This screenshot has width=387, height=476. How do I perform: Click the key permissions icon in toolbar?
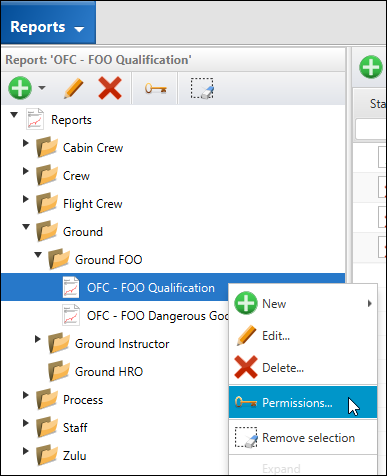pos(156,89)
